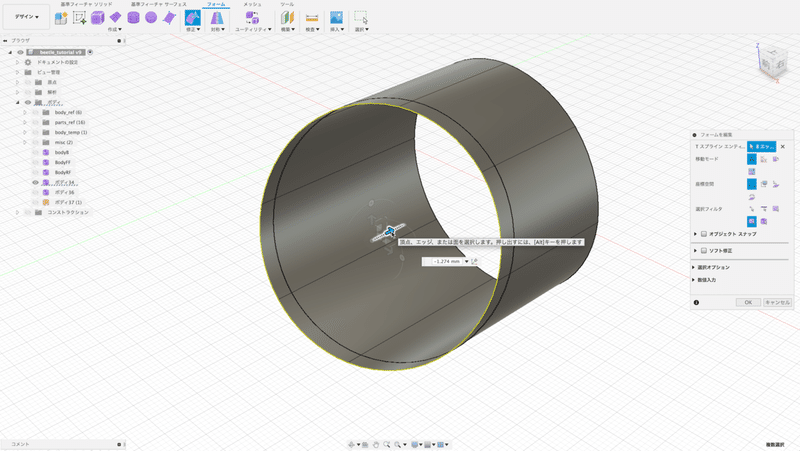Select the Face form creation tool
Viewport: 800px width, 451px height.
[x=169, y=18]
